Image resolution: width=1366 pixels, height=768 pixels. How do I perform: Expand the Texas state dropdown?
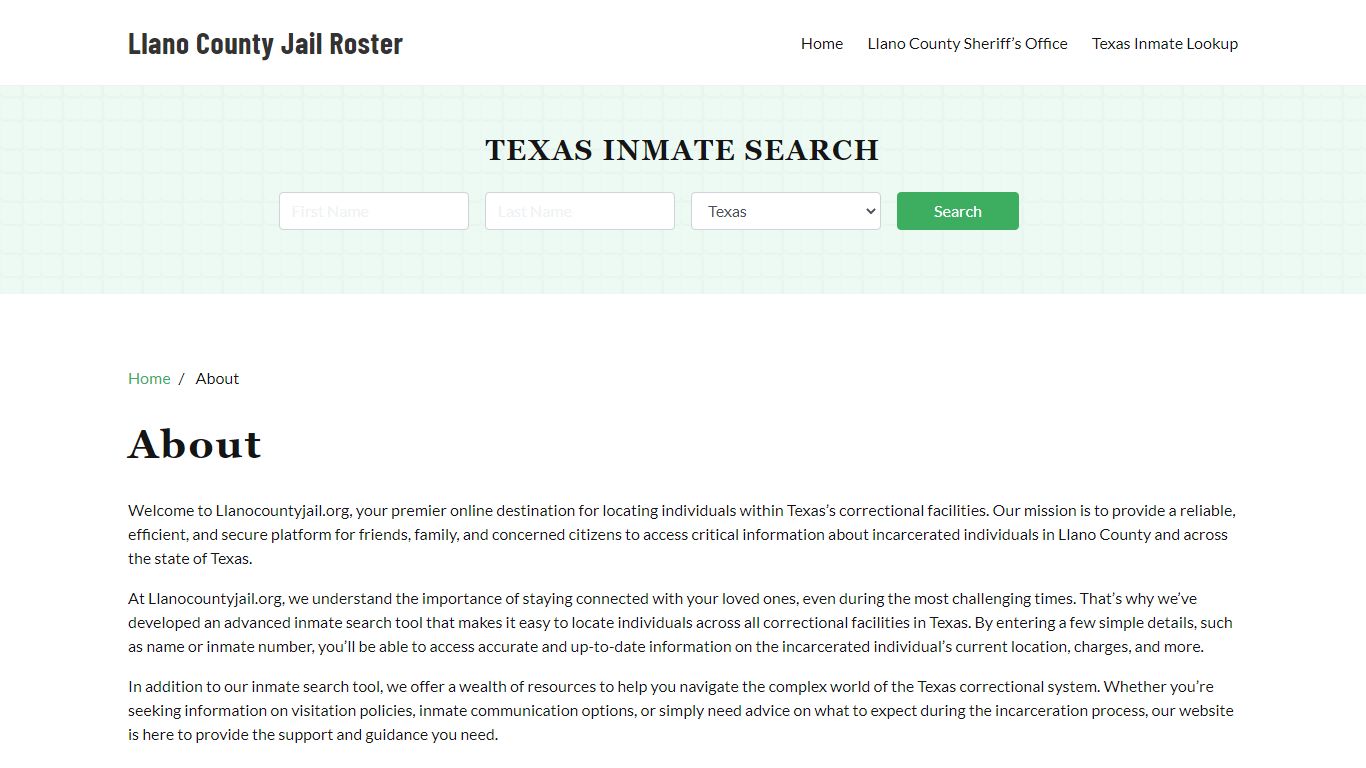786,211
